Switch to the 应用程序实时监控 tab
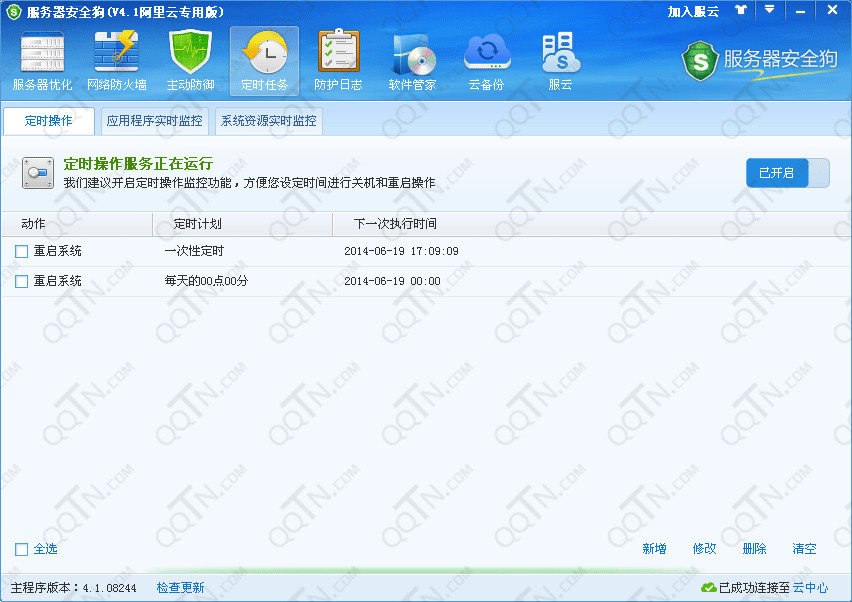 pyautogui.click(x=154, y=121)
